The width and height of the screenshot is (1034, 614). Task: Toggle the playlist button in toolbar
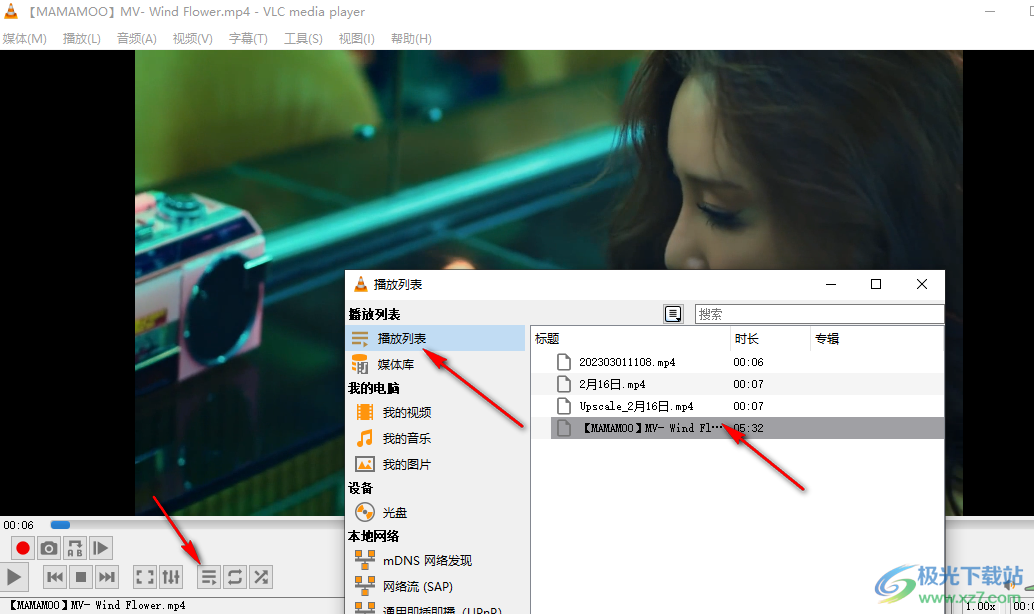208,577
